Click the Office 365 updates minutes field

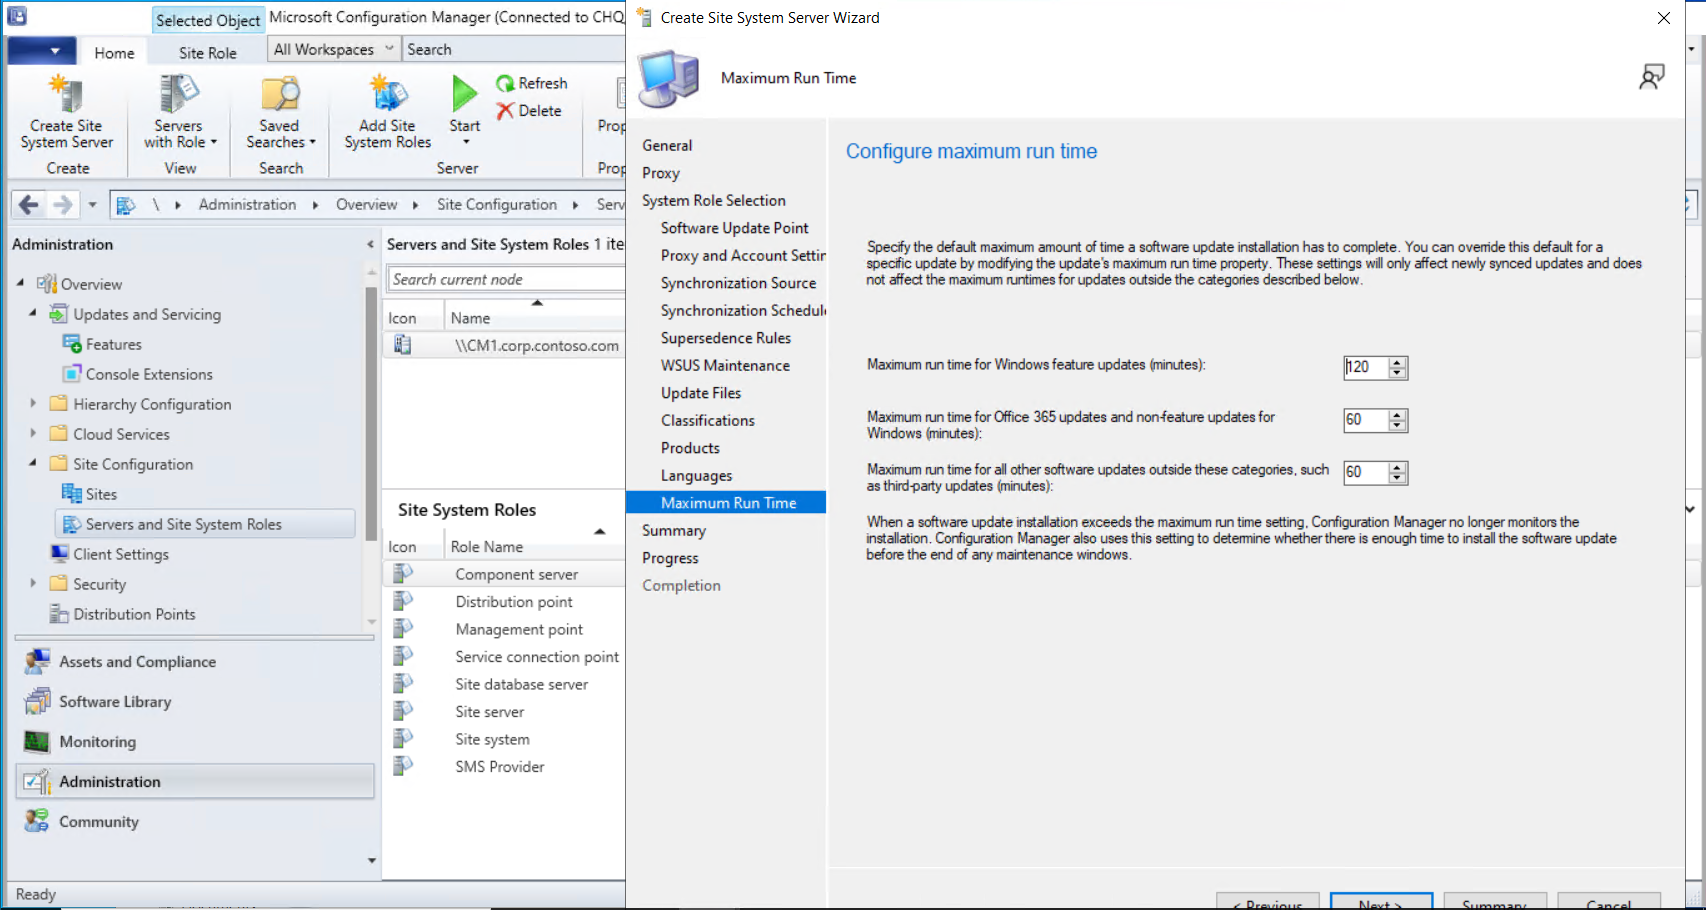click(x=1366, y=420)
